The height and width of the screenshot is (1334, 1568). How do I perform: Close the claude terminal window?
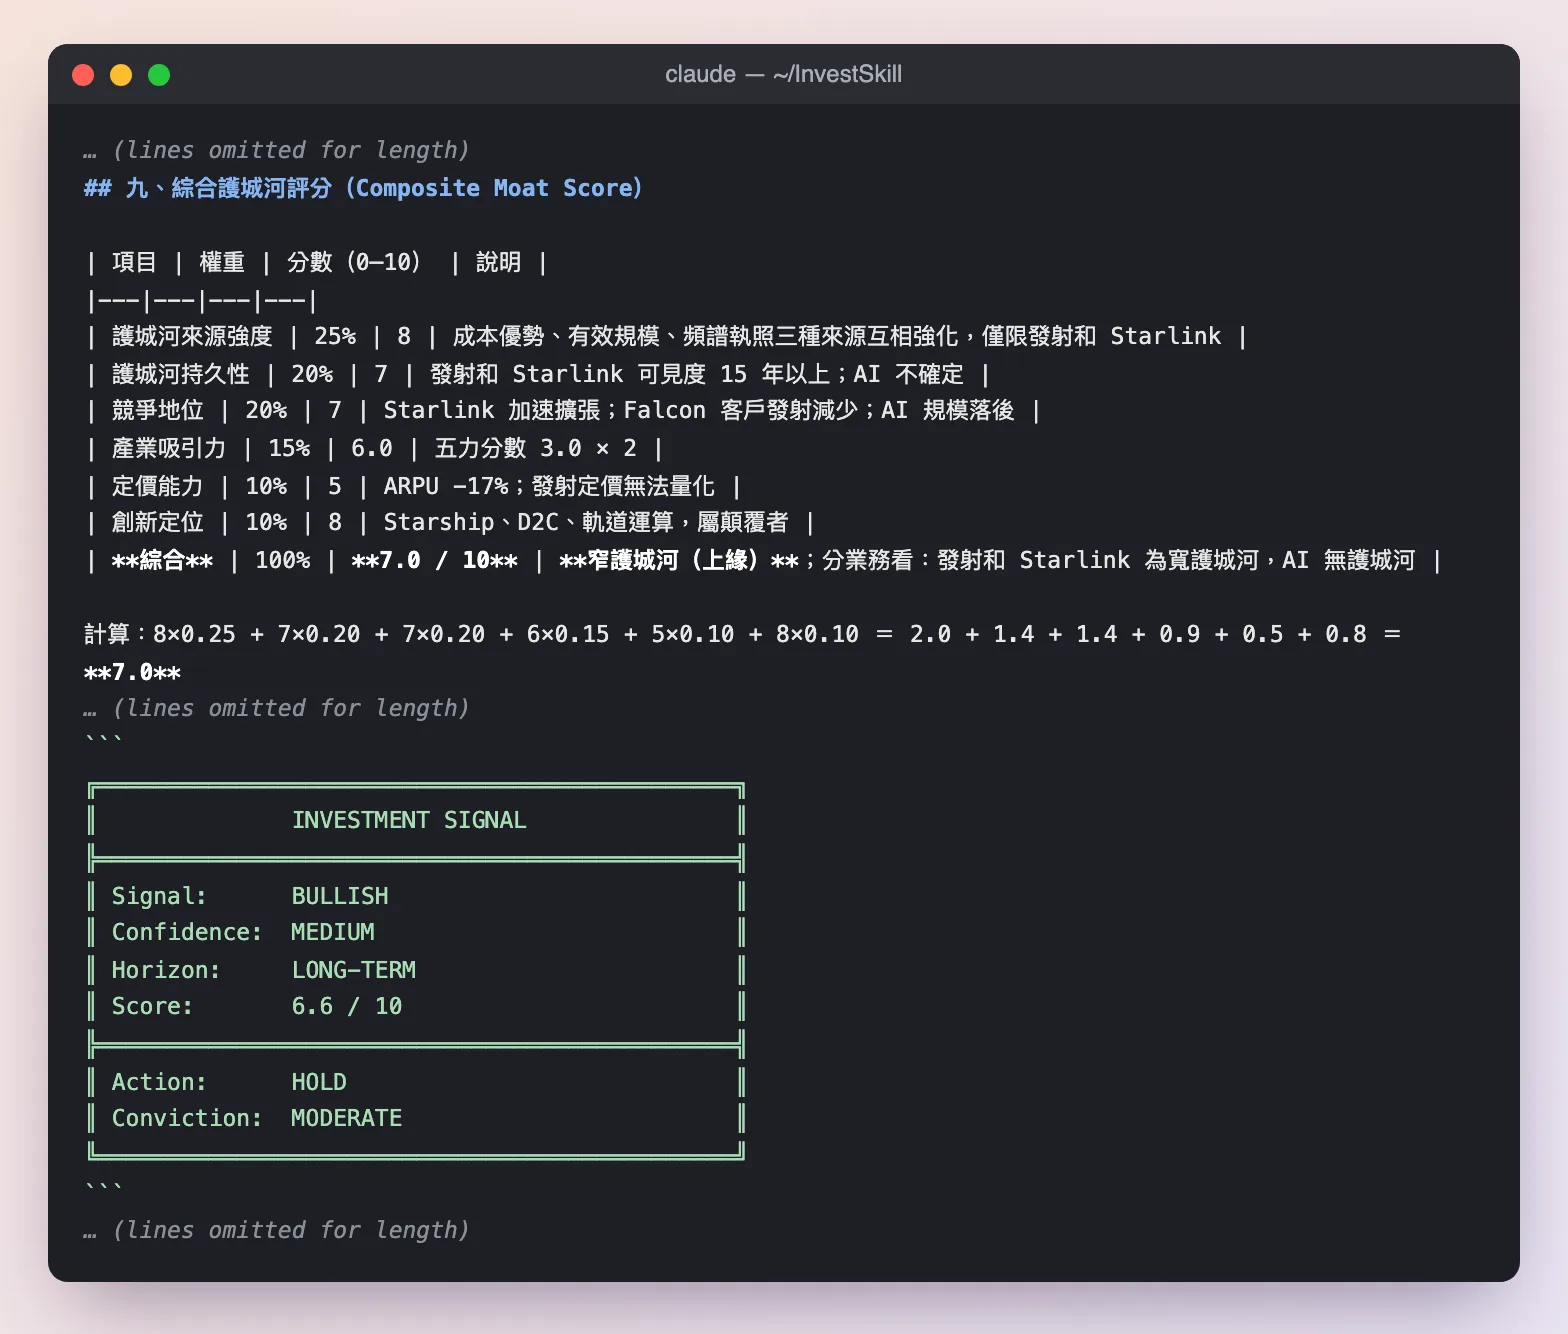coord(83,75)
